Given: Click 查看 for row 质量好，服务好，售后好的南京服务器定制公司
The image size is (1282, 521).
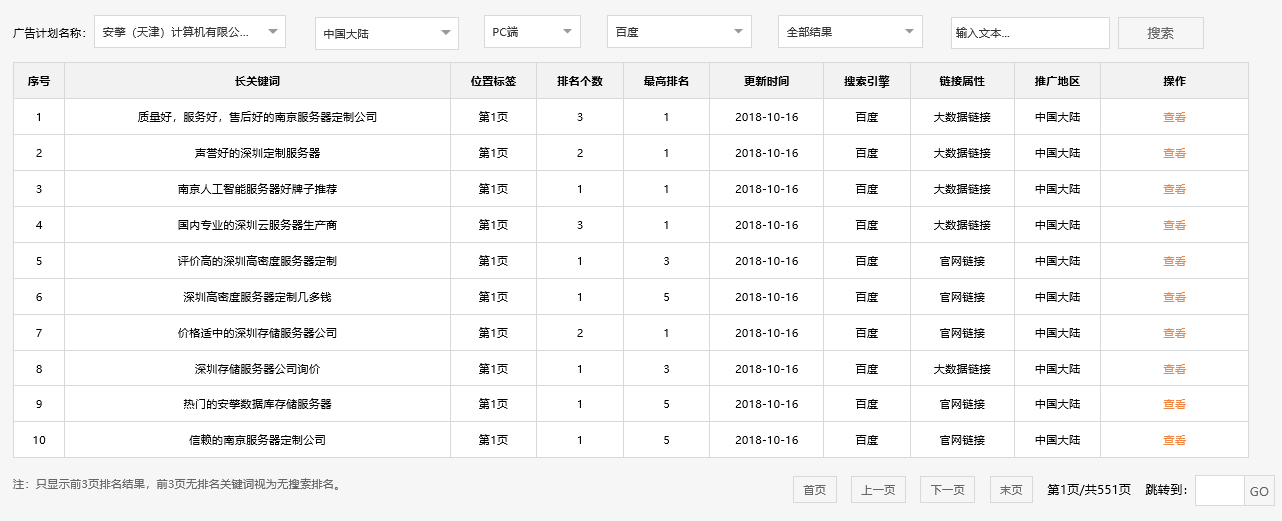Looking at the screenshot, I should click(x=1174, y=117).
